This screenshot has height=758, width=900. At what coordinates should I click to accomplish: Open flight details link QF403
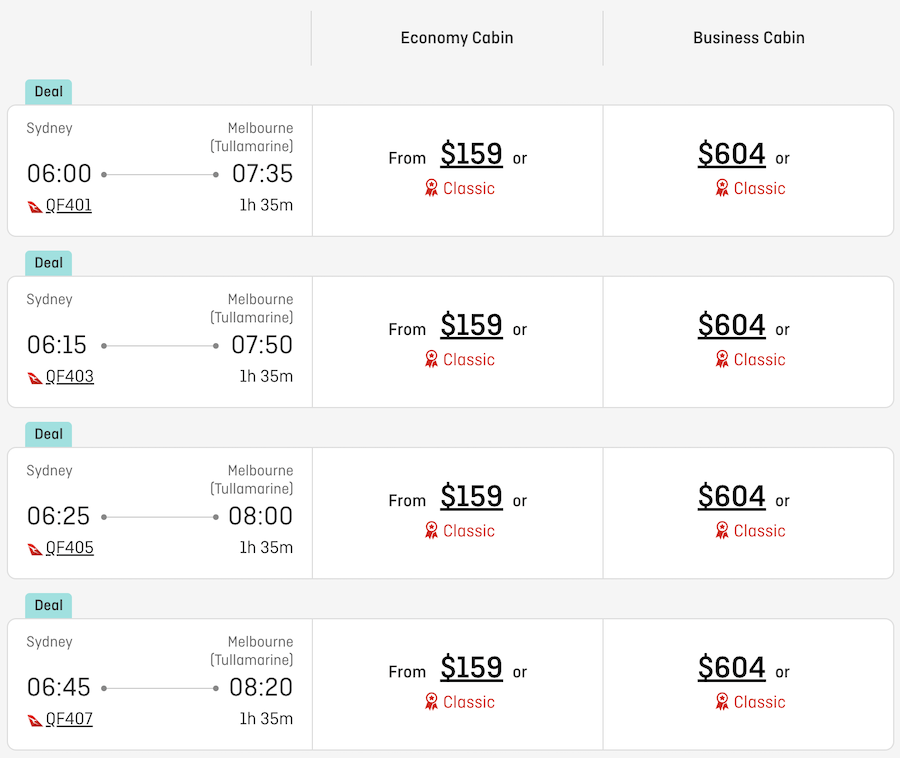click(69, 376)
